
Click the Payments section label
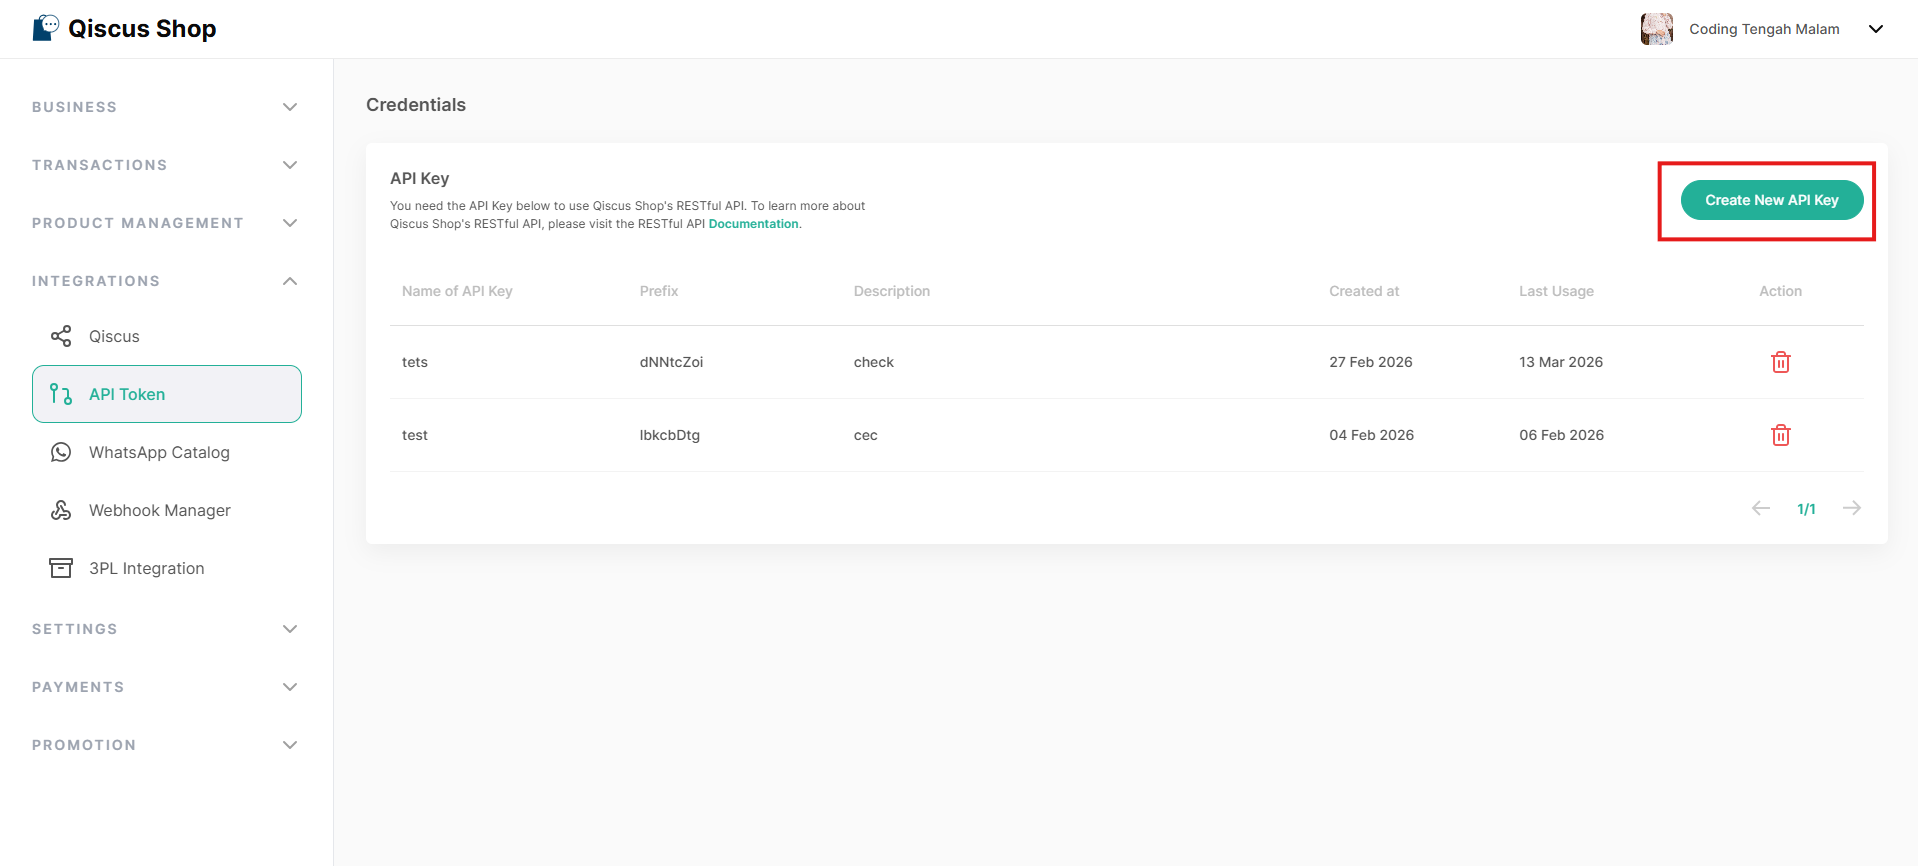point(78,687)
